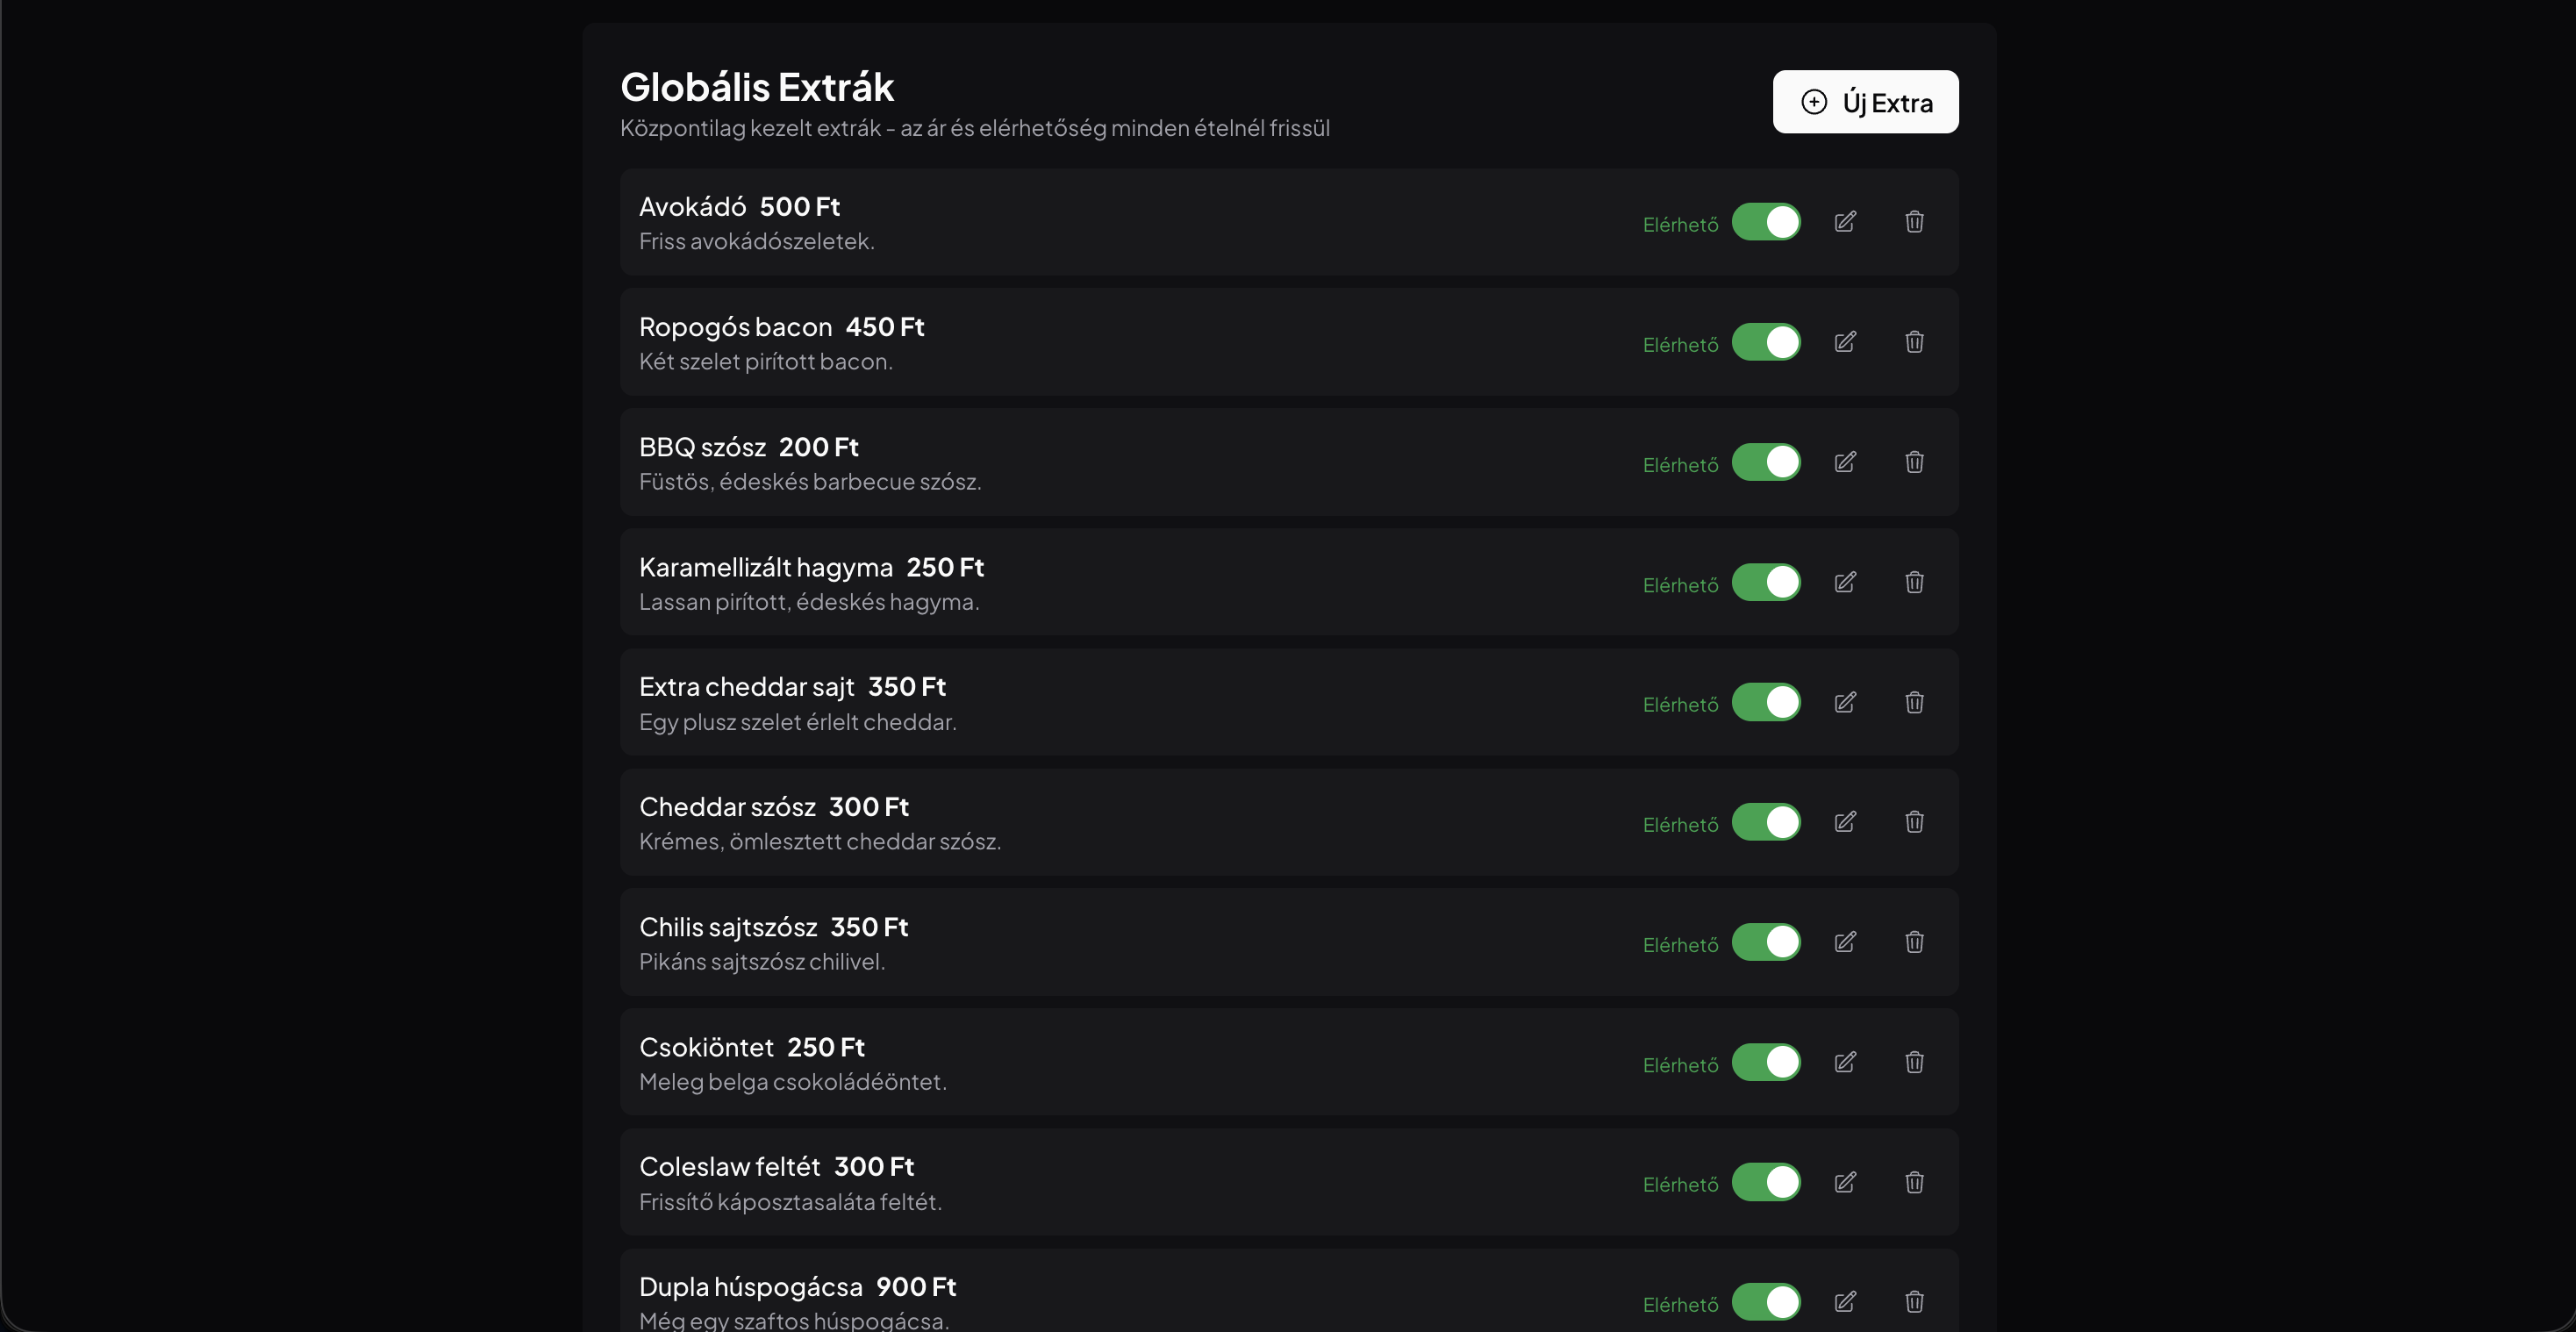Click the 300 Ft price of Cheddar szósz
The image size is (2576, 1332).
click(869, 807)
